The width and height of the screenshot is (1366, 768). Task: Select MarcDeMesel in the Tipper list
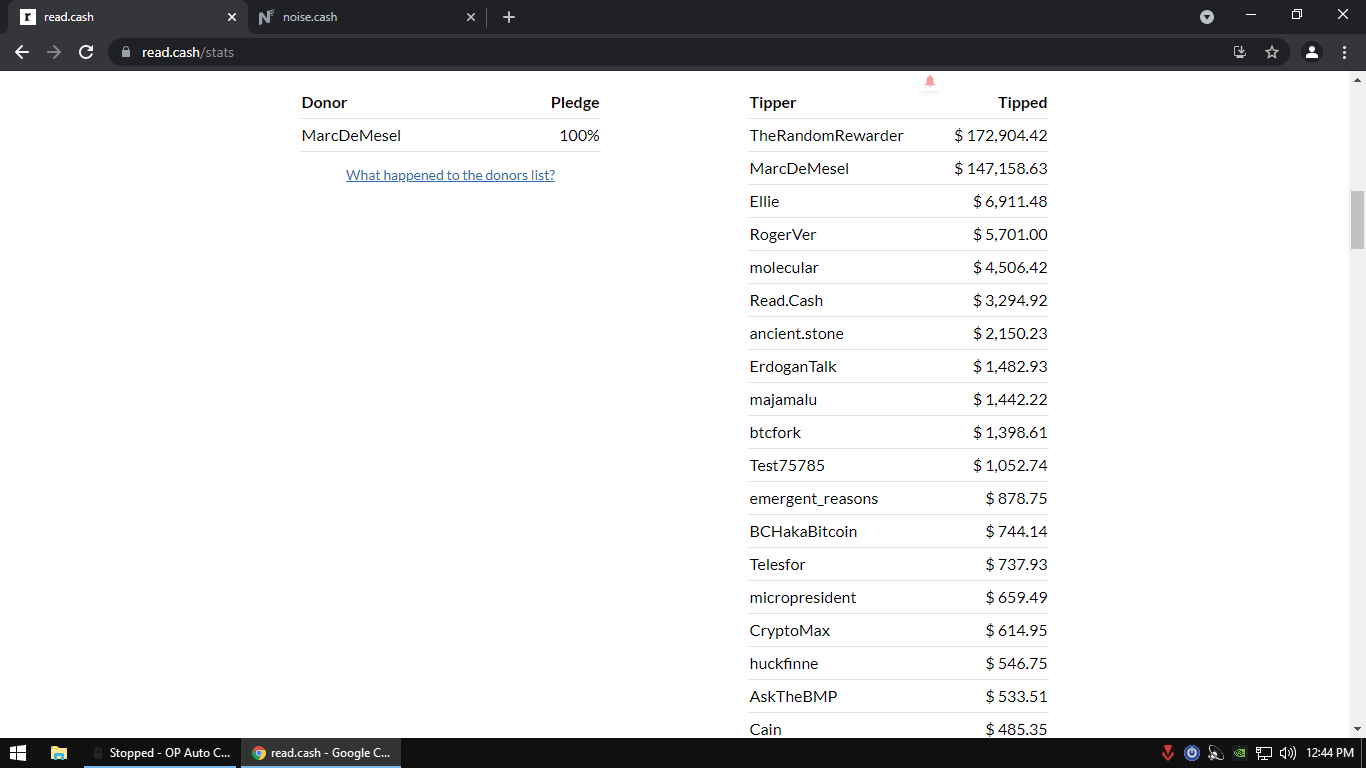[x=799, y=169]
